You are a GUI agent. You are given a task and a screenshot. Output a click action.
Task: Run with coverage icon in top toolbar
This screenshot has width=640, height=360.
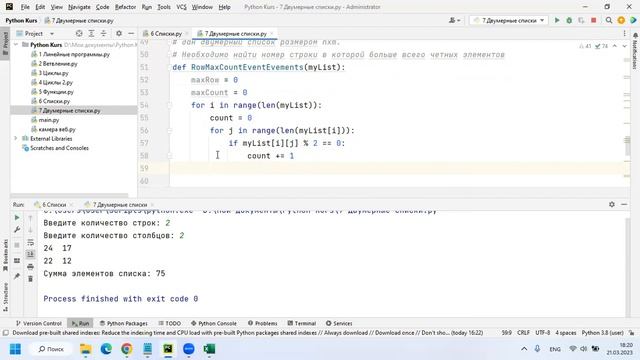[581, 20]
